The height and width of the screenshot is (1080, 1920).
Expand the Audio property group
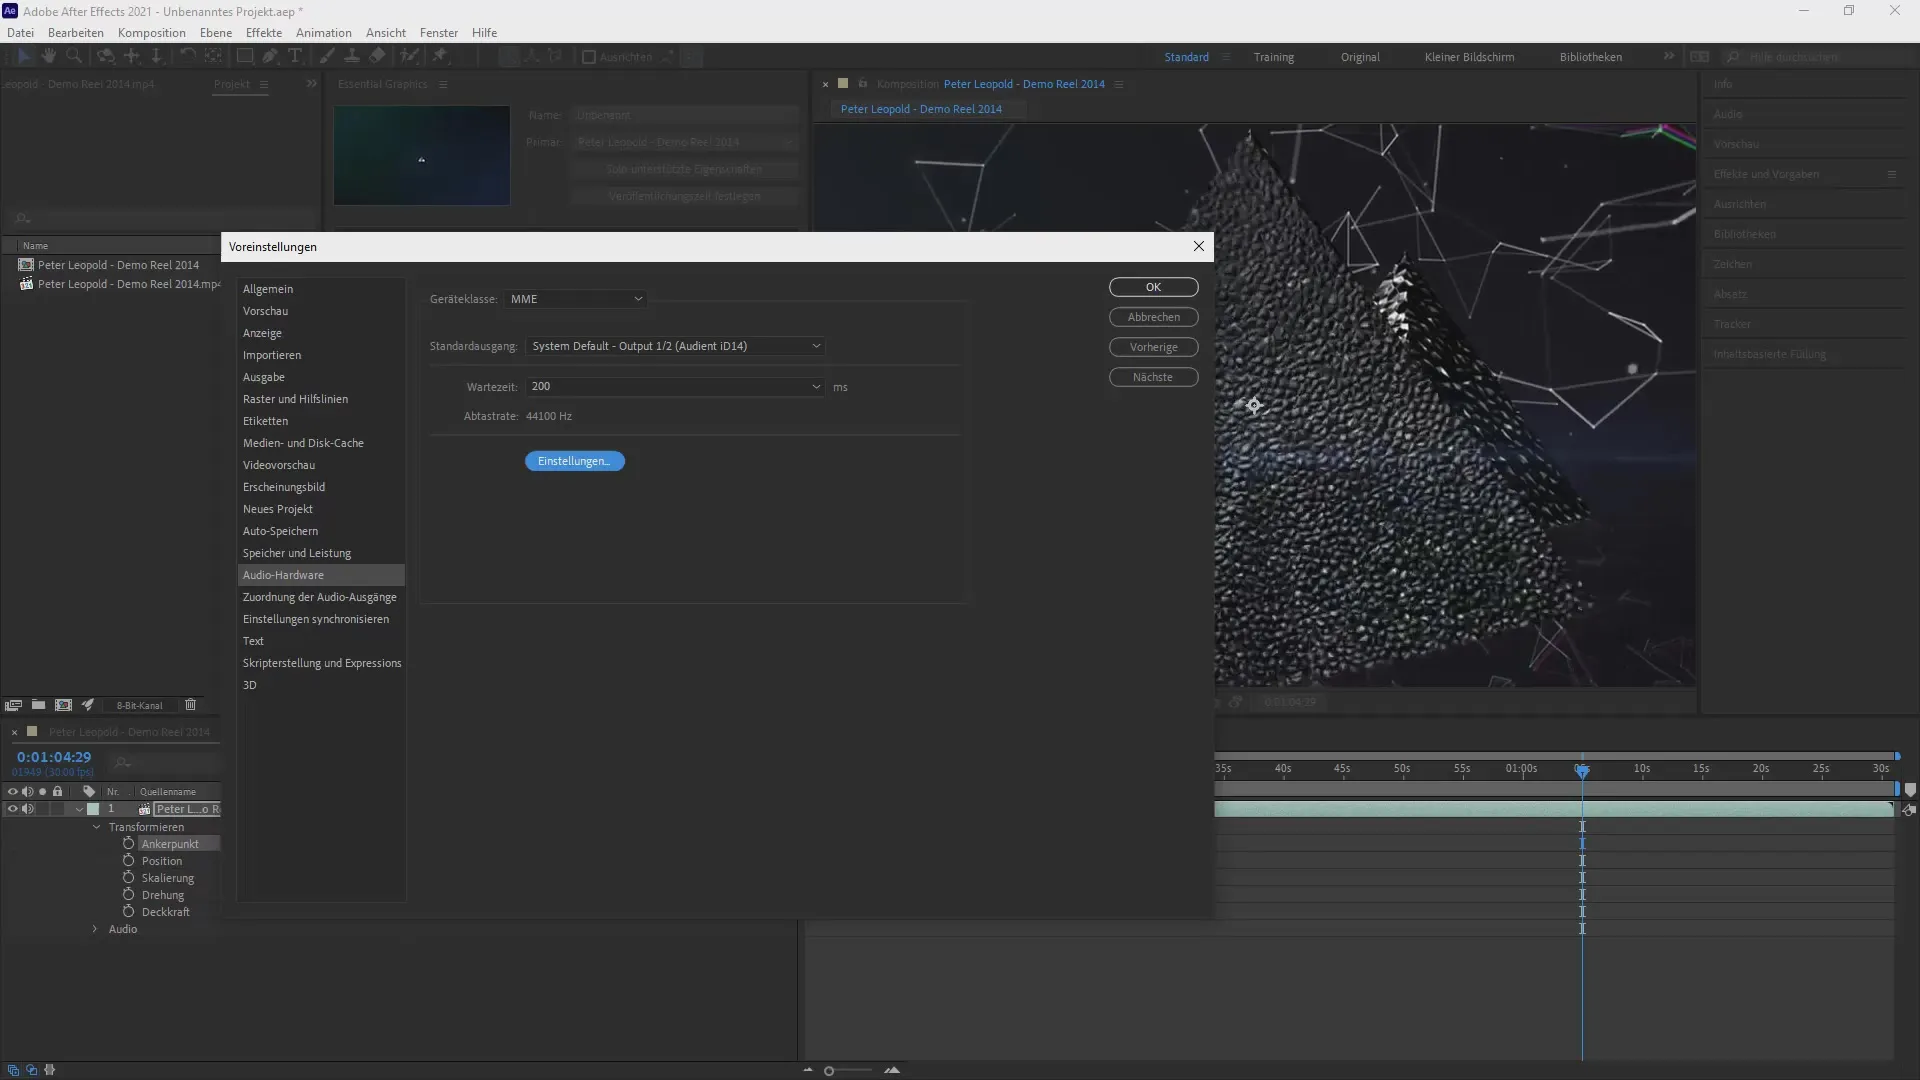(95, 929)
